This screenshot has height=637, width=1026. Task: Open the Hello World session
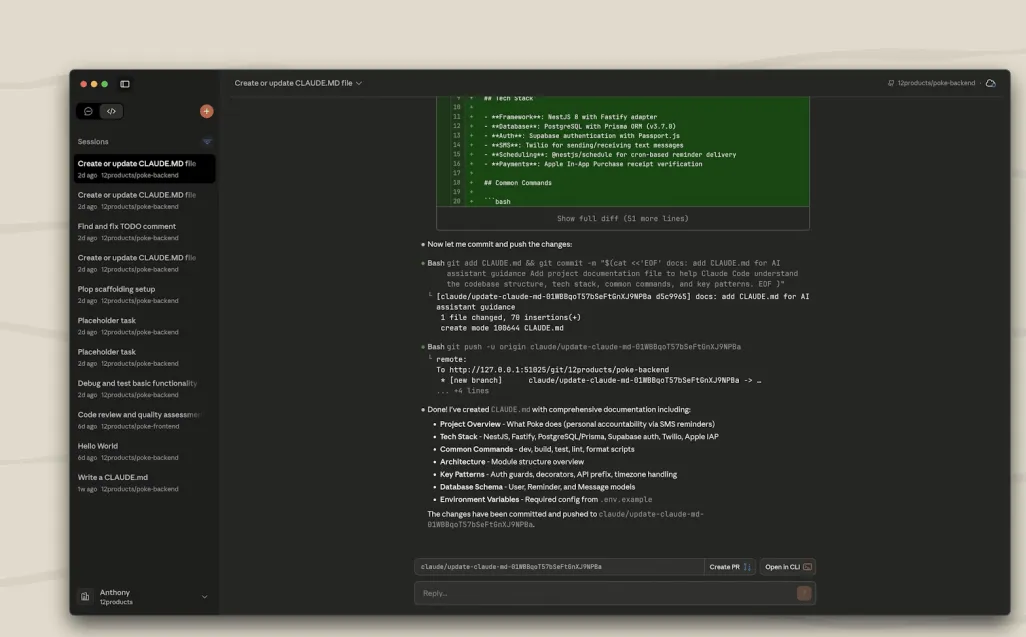pyautogui.click(x=144, y=451)
